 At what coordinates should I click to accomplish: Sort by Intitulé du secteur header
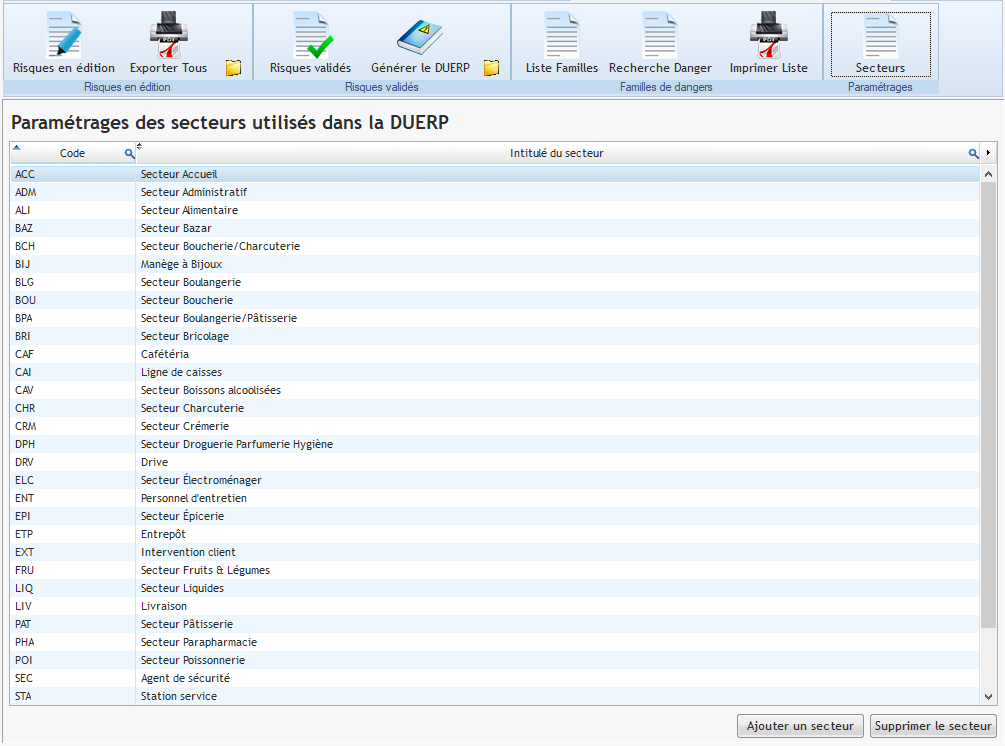pos(556,154)
